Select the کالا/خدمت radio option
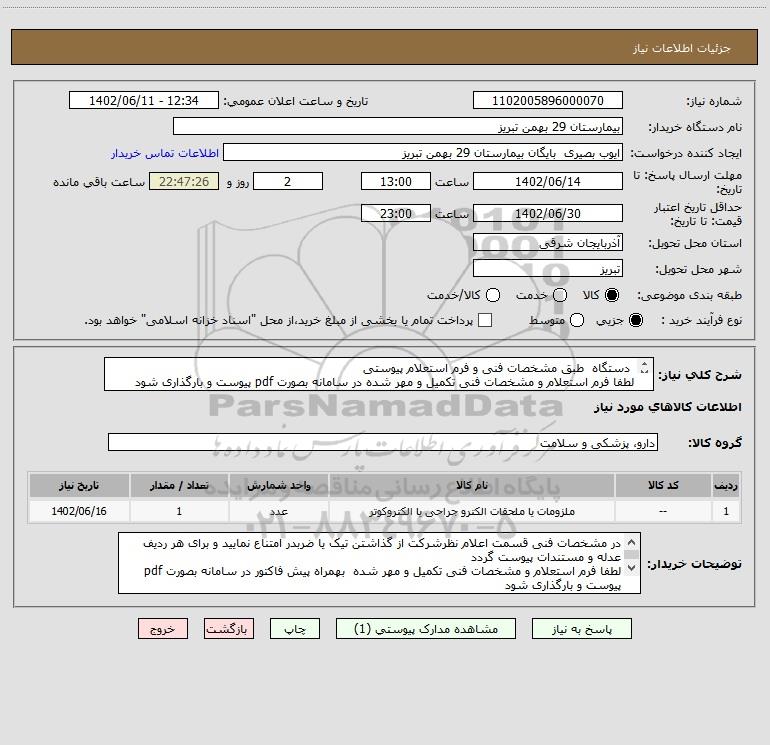The width and height of the screenshot is (770, 745). click(493, 295)
